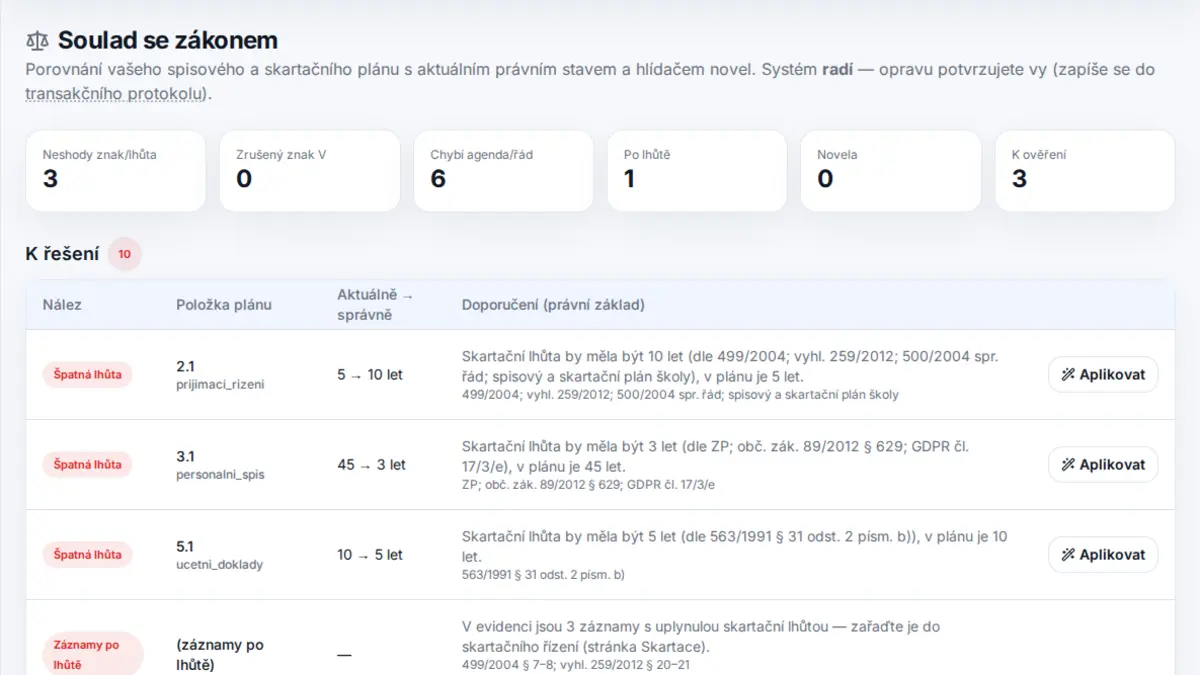
Task: Click the 10 → 5 let value
Action: (370, 555)
